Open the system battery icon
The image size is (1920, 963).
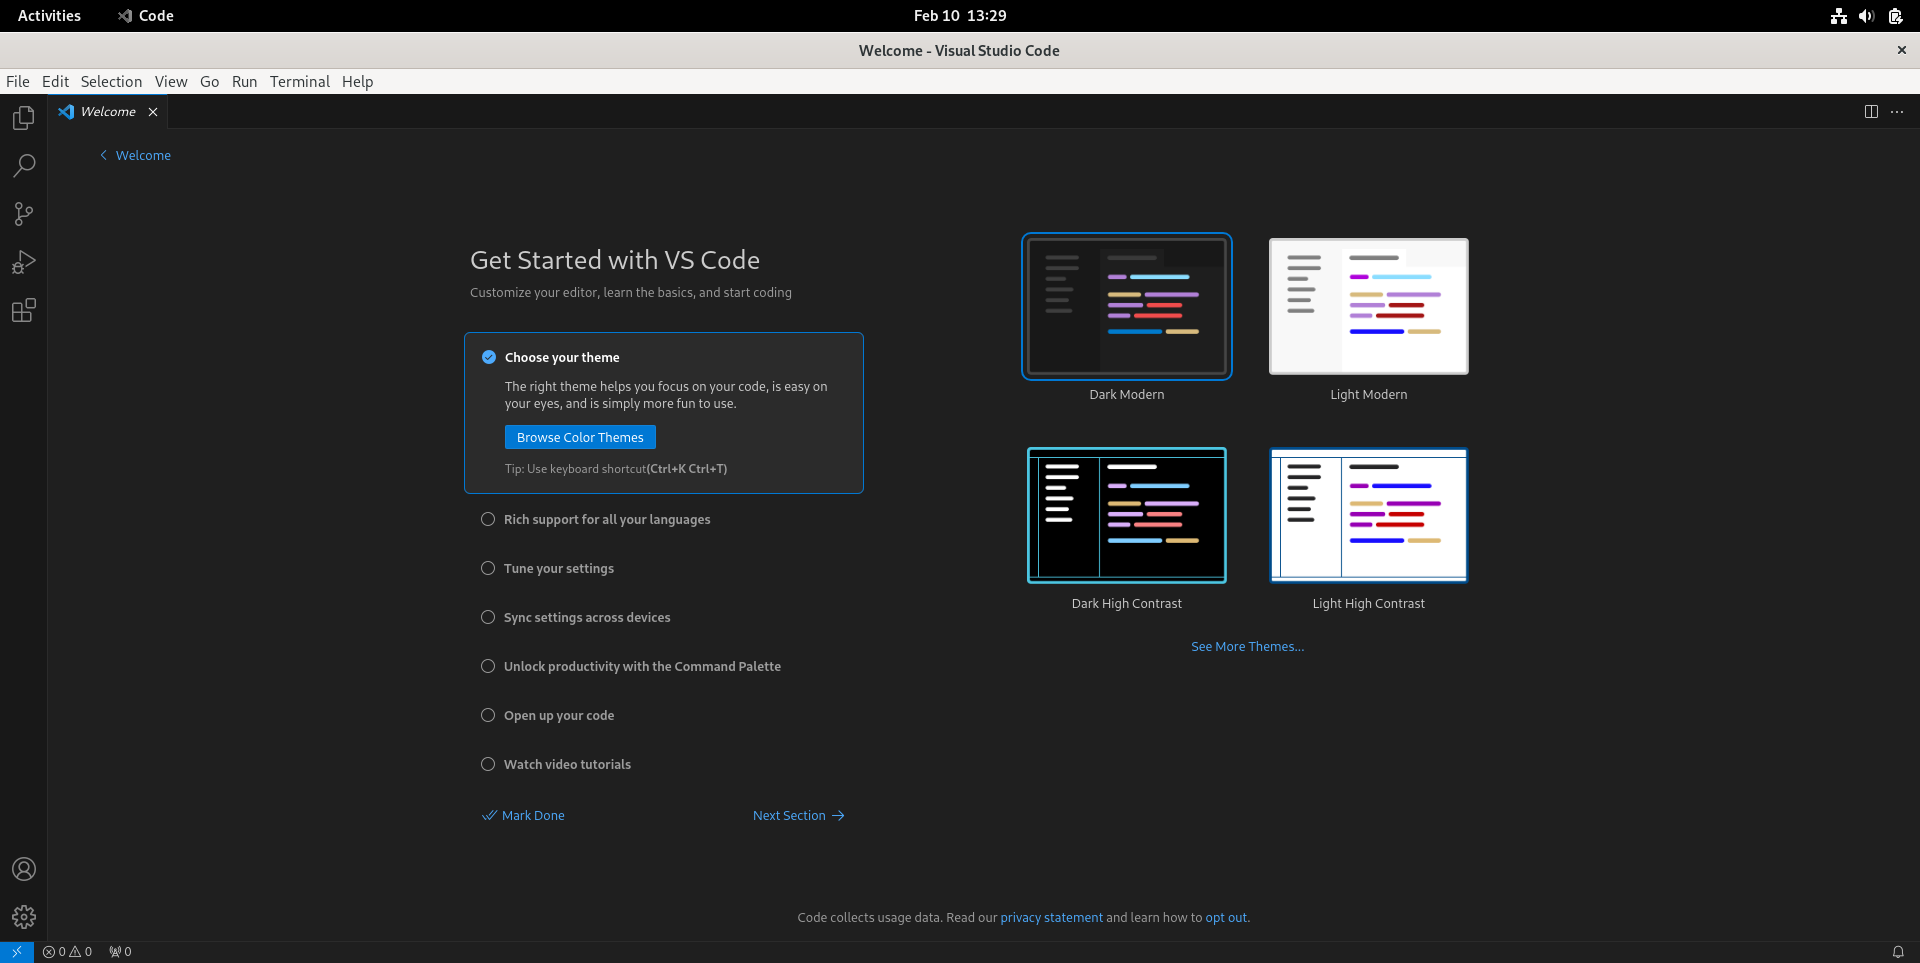click(1895, 16)
